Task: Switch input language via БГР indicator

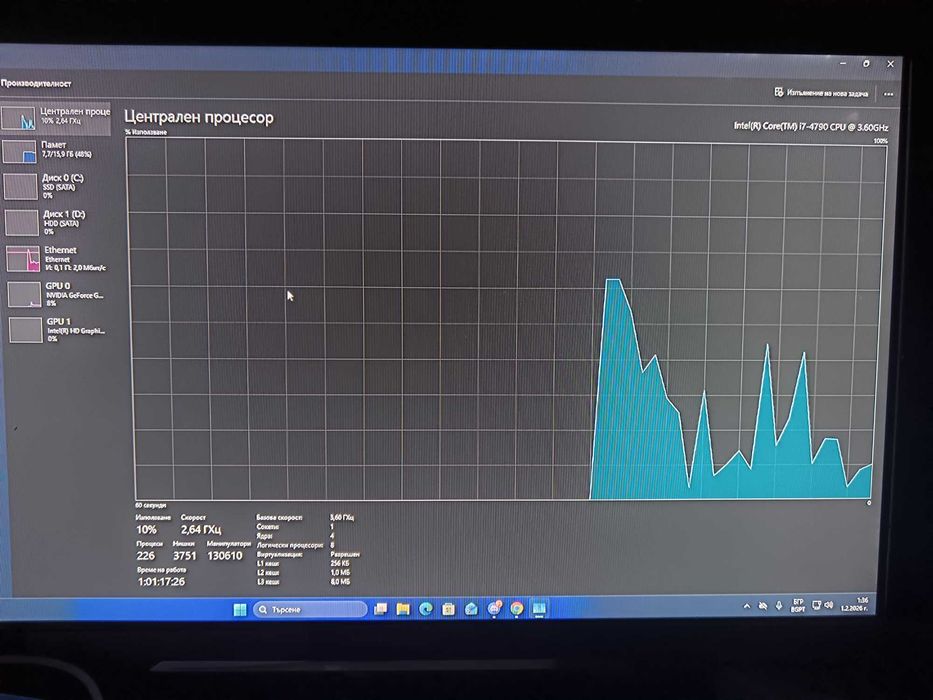Action: tap(798, 605)
